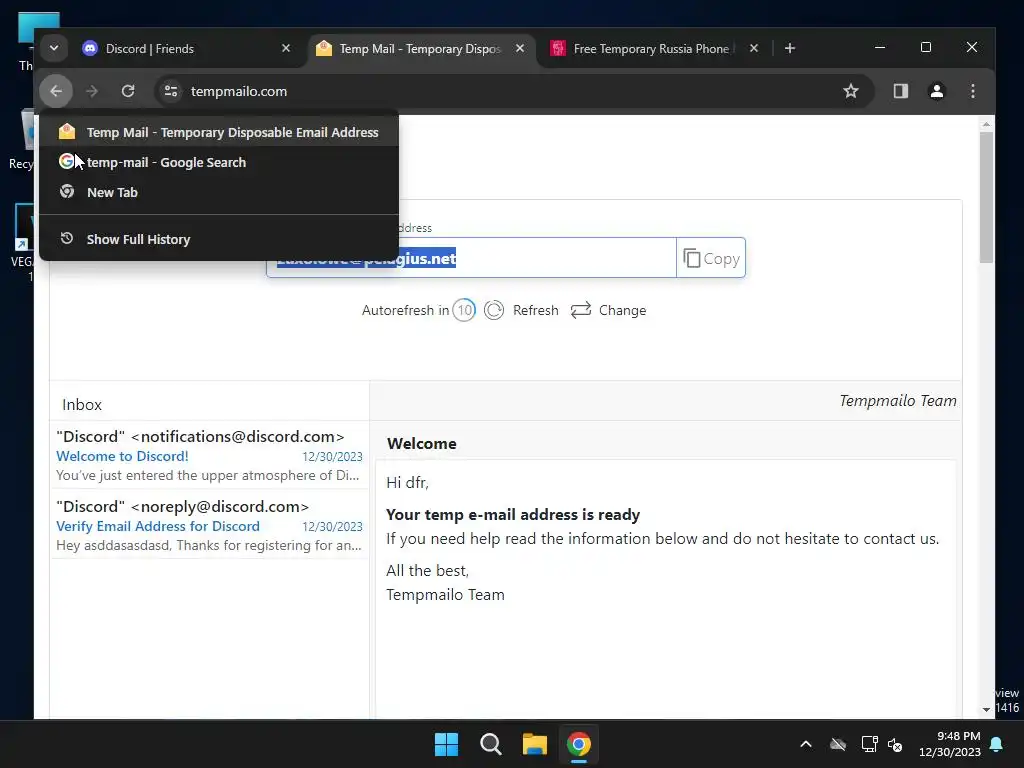Choose Show Full History
The height and width of the screenshot is (768, 1024).
click(x=219, y=240)
